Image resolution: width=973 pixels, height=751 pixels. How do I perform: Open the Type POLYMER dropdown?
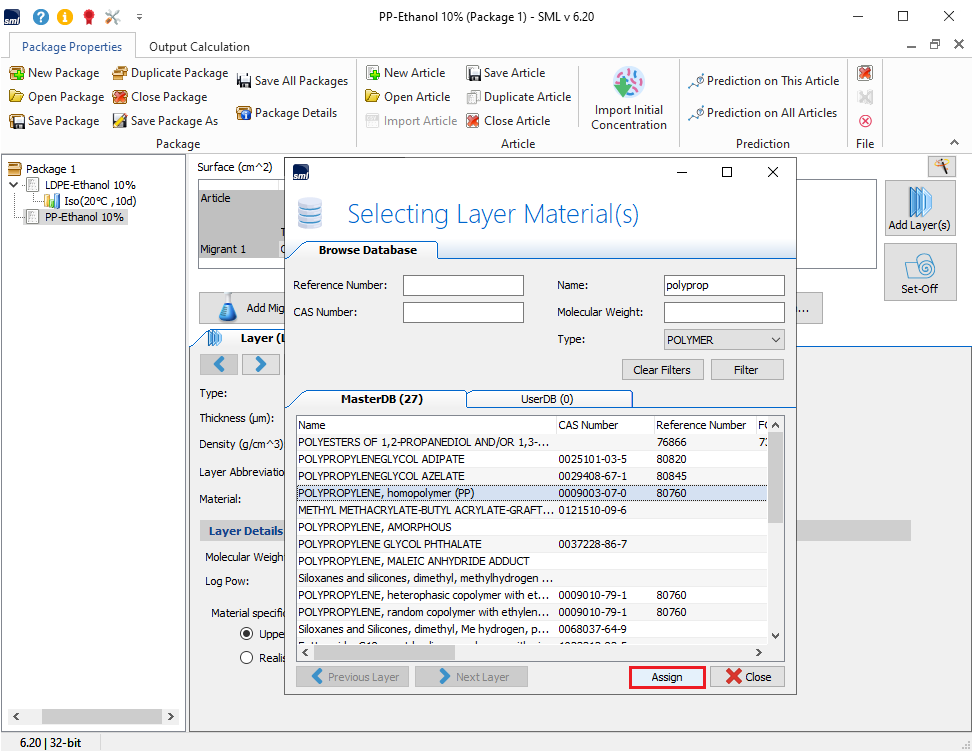pos(724,340)
